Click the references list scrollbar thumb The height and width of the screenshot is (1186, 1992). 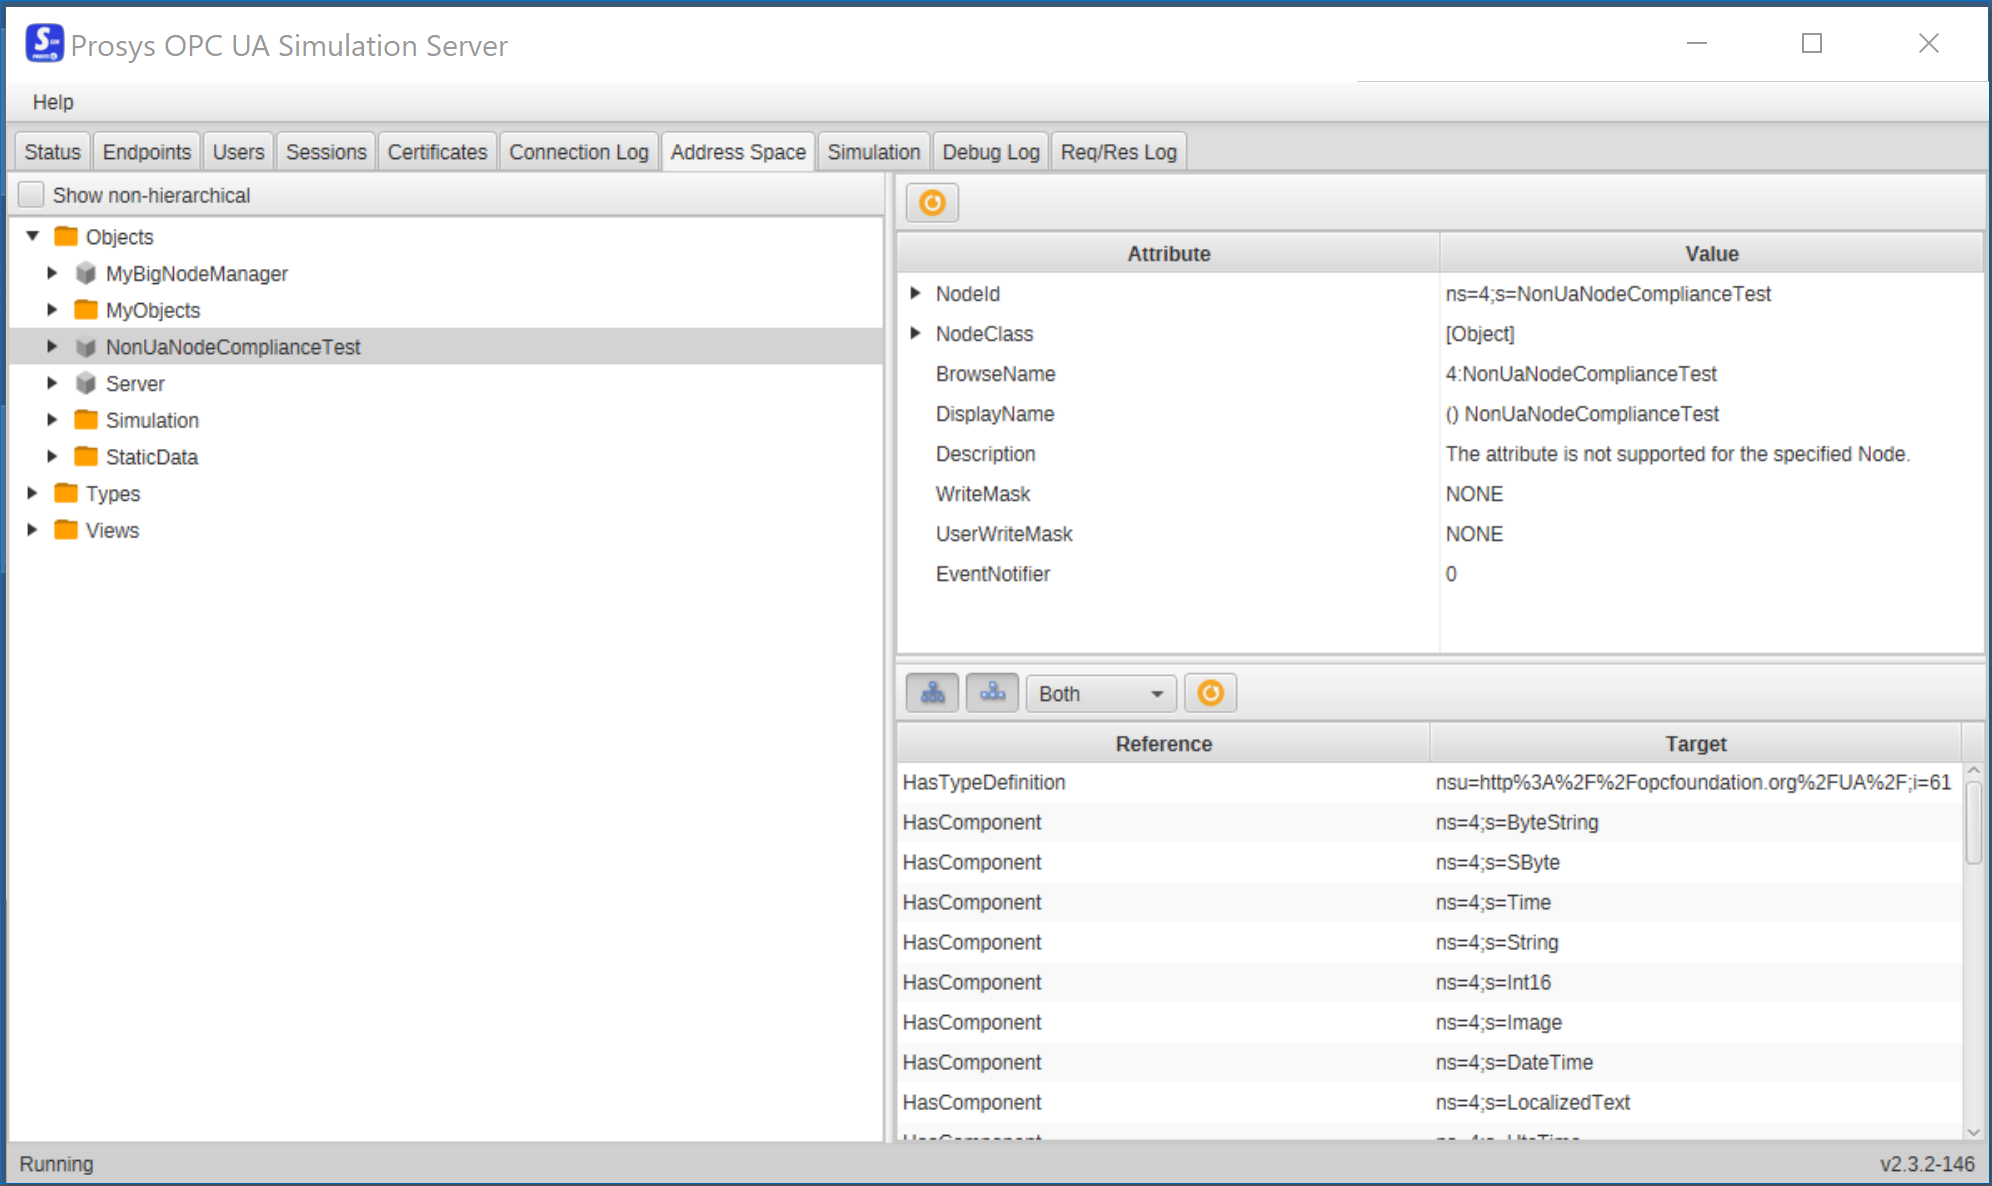(1972, 822)
